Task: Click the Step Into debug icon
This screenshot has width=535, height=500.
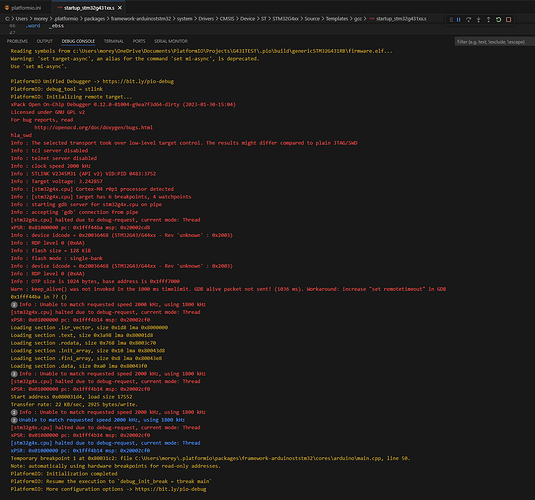Action: coord(478,20)
